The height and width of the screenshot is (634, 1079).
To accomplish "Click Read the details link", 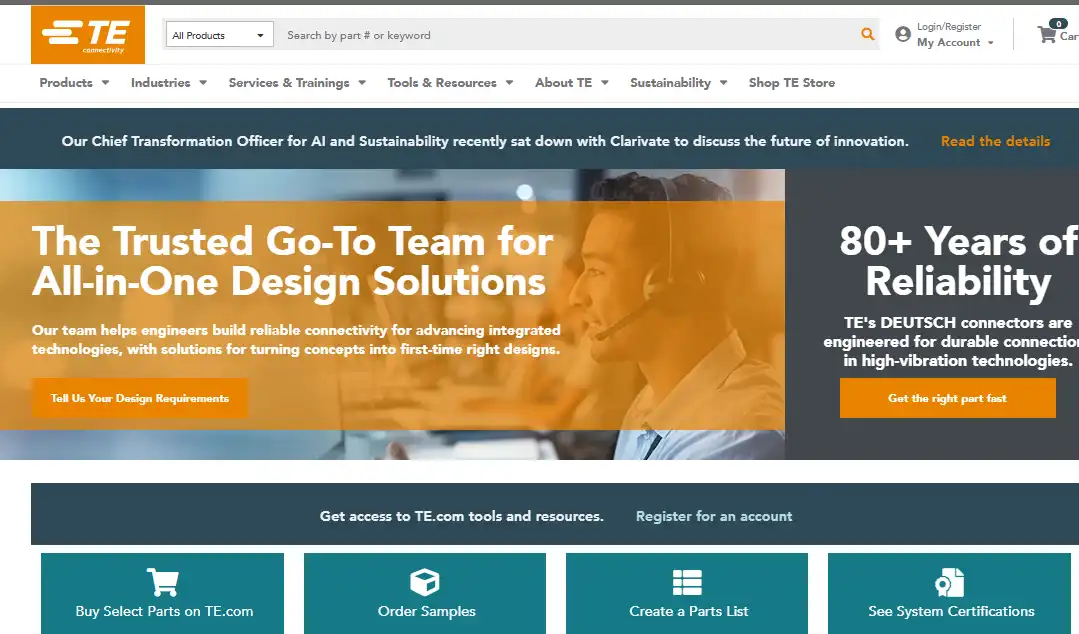I will coord(995,141).
